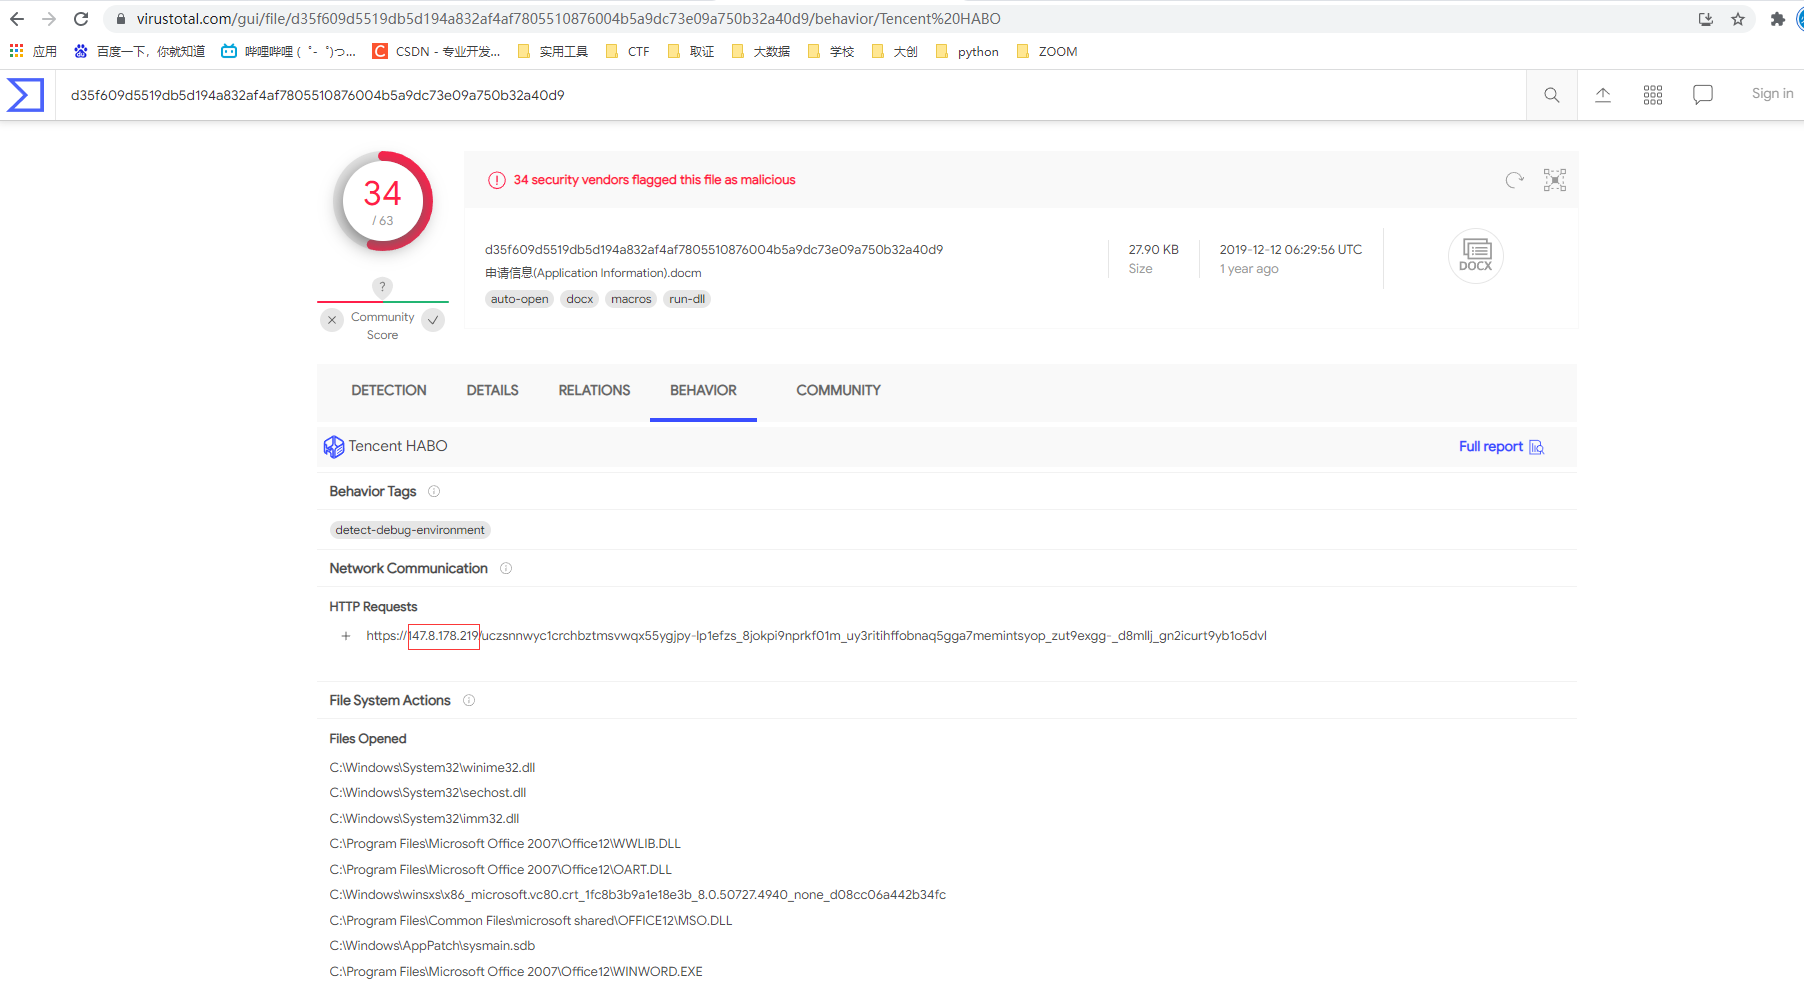This screenshot has width=1804, height=981.
Task: Open the 大数据 bookmark folder
Action: tap(760, 51)
